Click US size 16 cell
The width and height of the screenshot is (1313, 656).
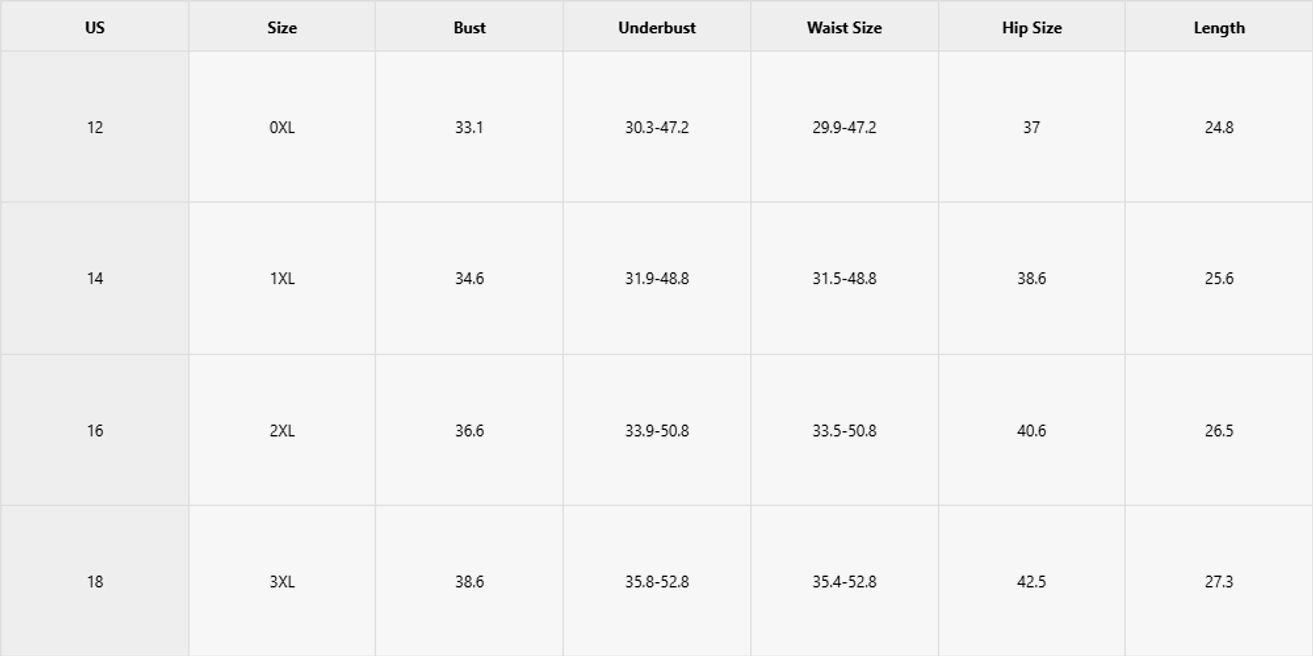coord(95,431)
